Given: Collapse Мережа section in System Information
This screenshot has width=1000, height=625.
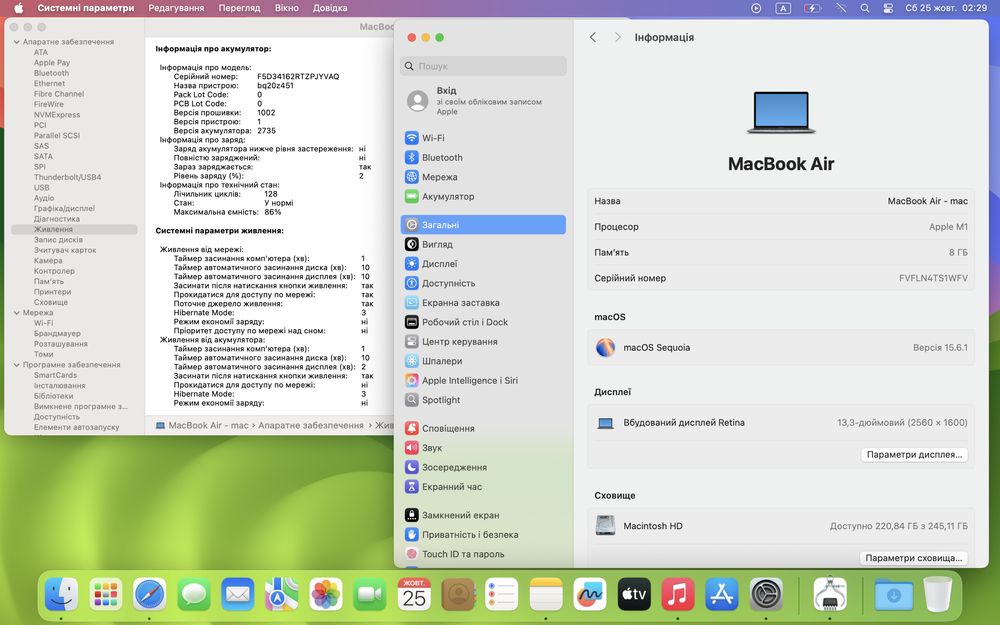Looking at the screenshot, I should [x=17, y=312].
